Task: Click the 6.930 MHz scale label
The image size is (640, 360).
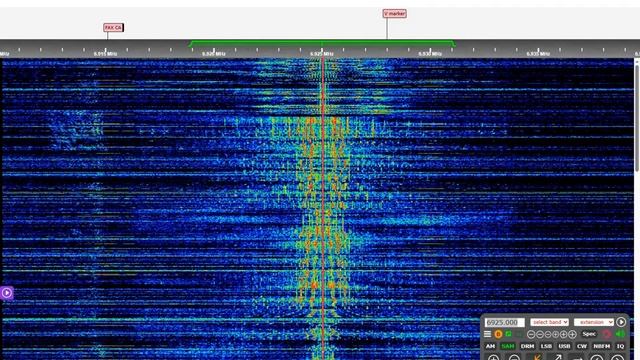Action: coord(430,53)
